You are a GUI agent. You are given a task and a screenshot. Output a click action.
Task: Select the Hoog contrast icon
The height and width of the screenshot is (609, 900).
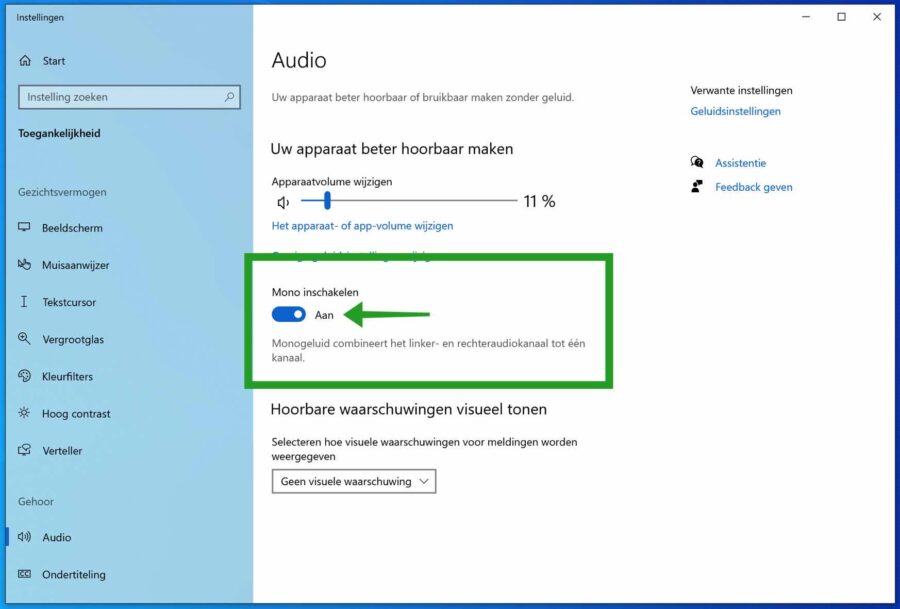(24, 413)
